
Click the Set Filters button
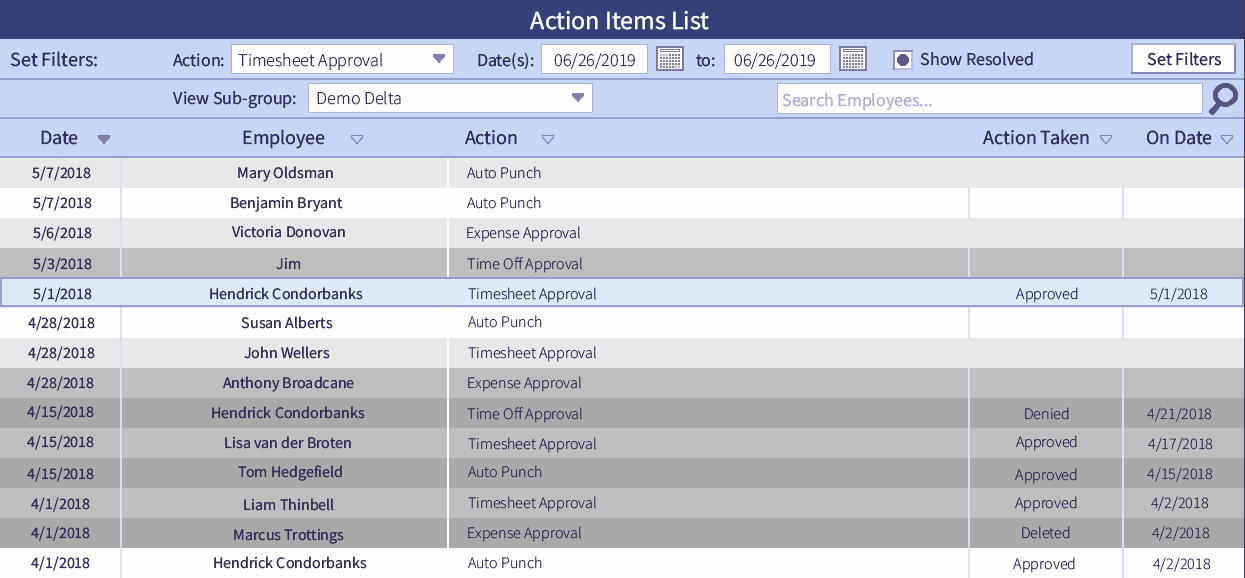pyautogui.click(x=1183, y=58)
